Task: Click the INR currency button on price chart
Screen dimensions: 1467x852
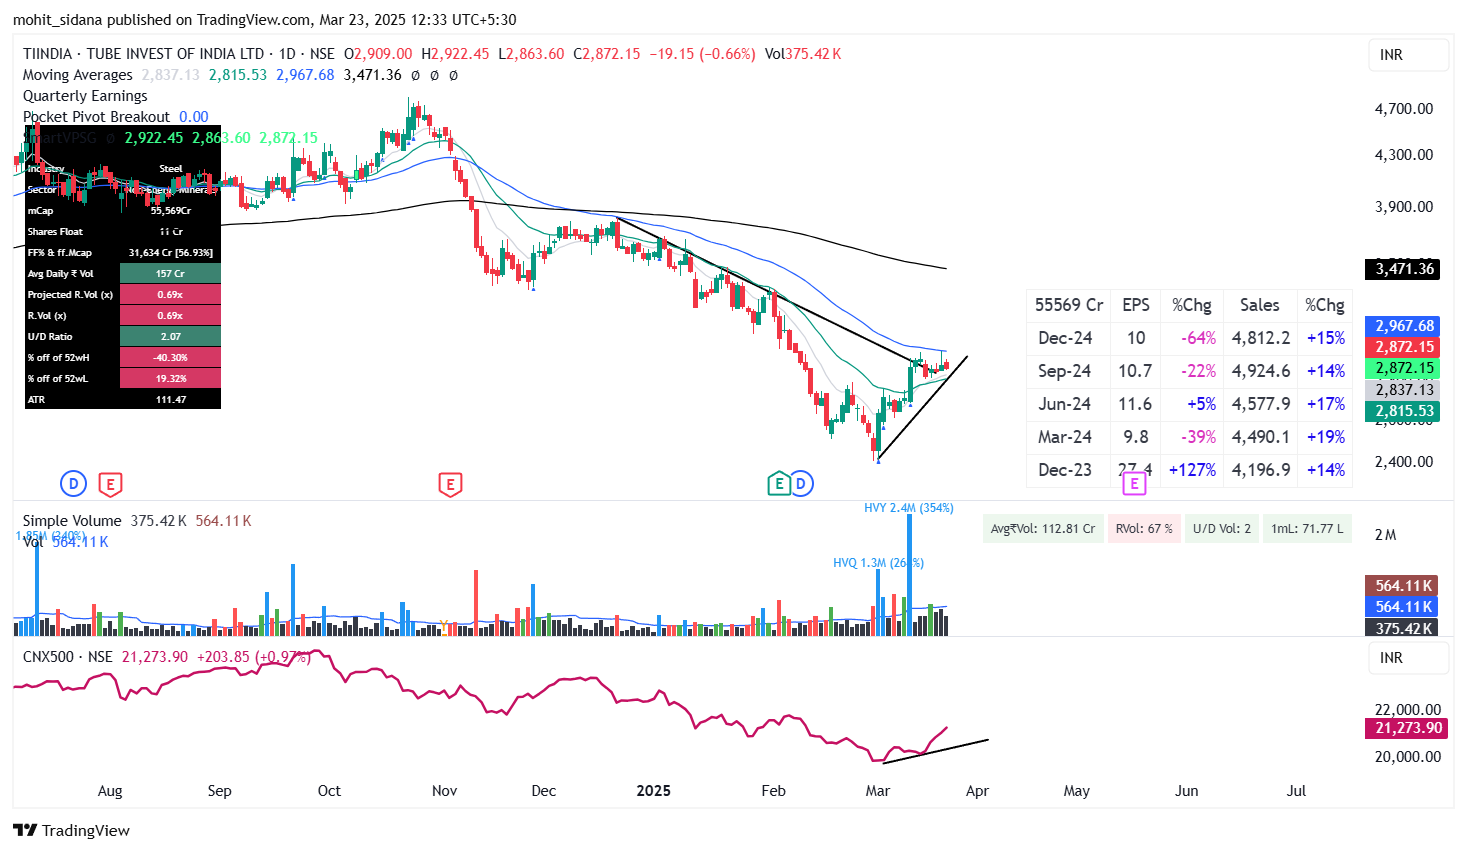Action: coord(1408,55)
